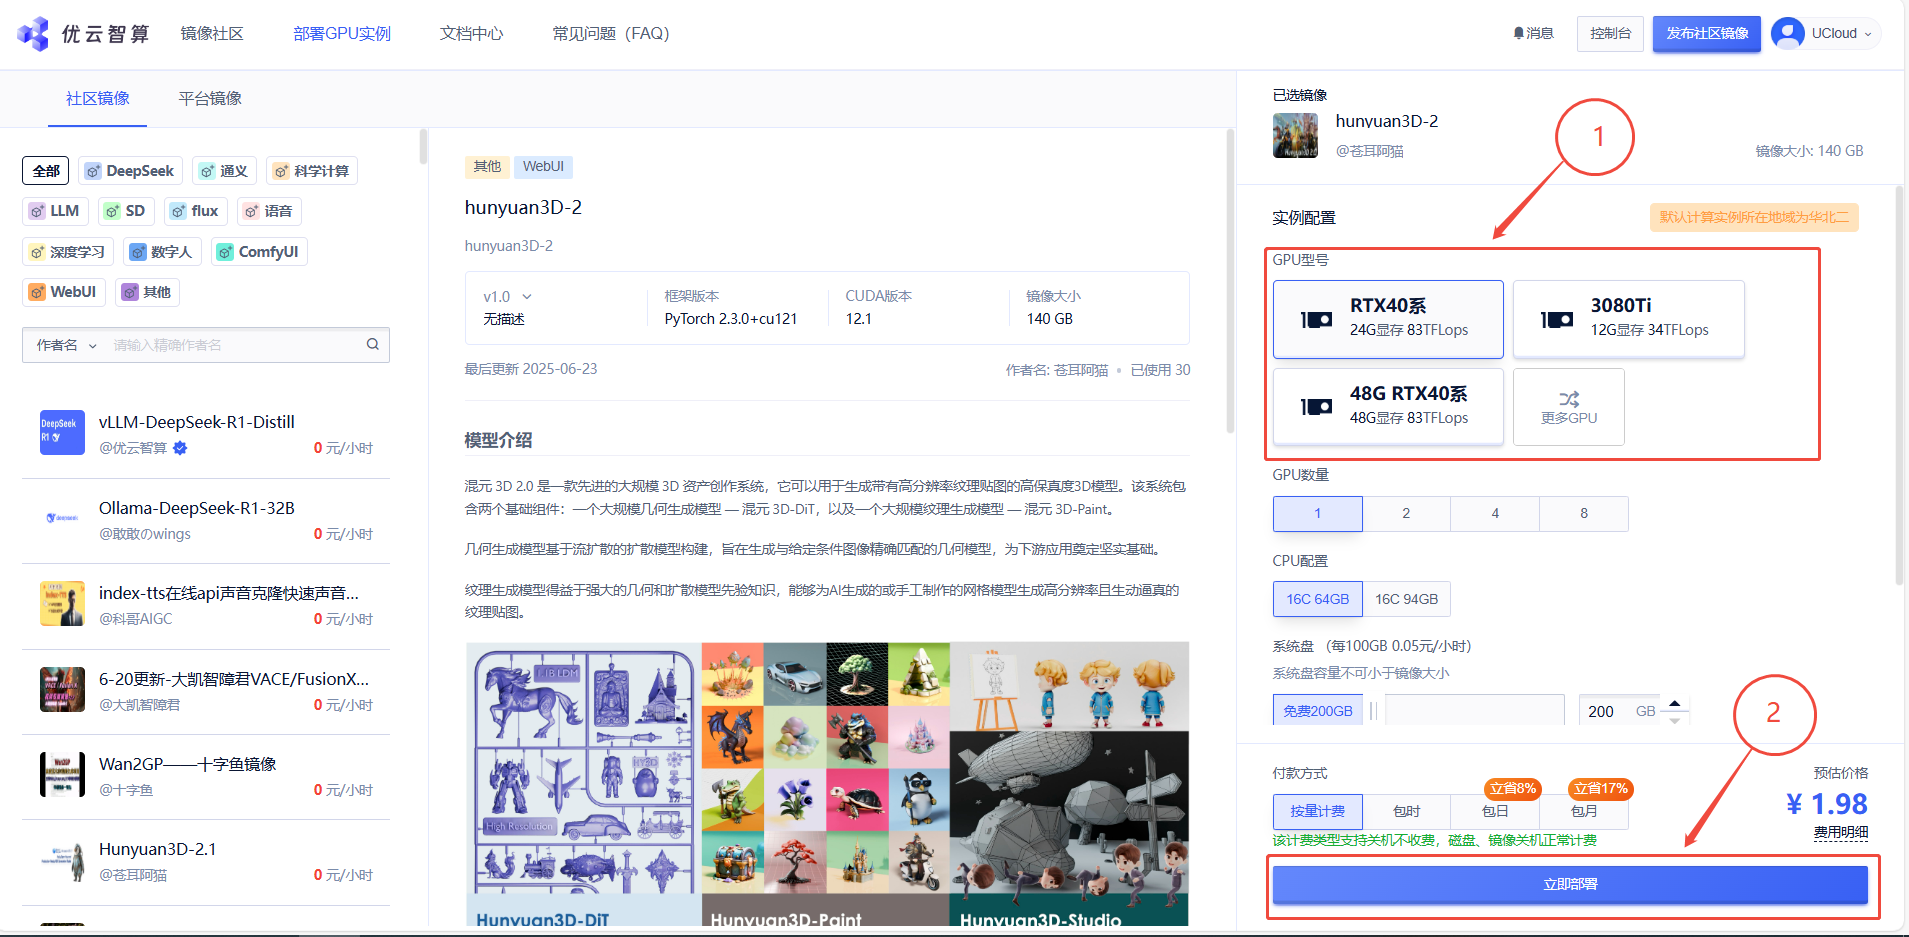Switch to 社区镜像 tab
The image size is (1909, 937).
point(98,98)
